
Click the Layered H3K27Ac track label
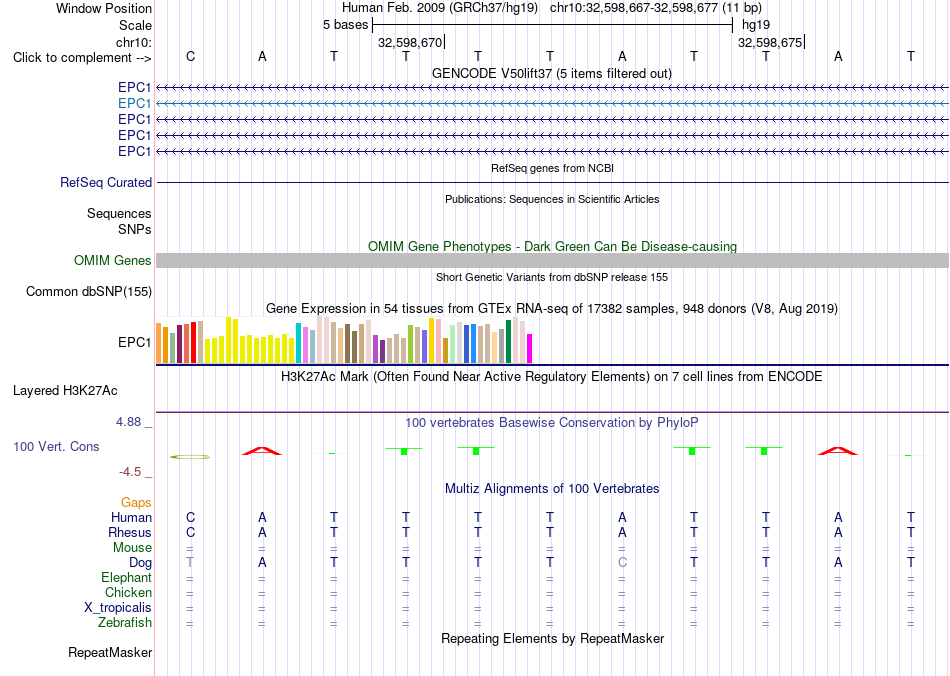click(x=65, y=391)
